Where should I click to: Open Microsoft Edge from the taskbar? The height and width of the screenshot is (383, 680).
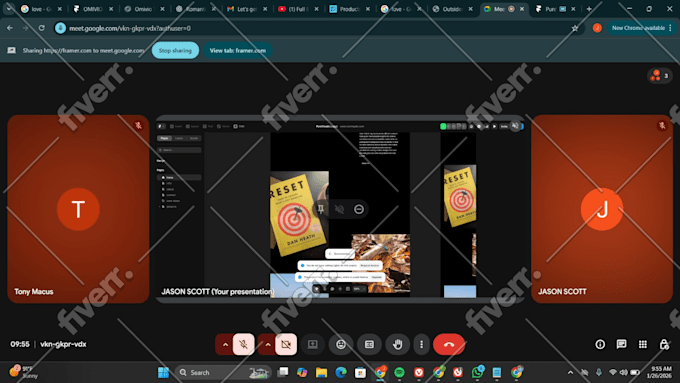click(341, 372)
